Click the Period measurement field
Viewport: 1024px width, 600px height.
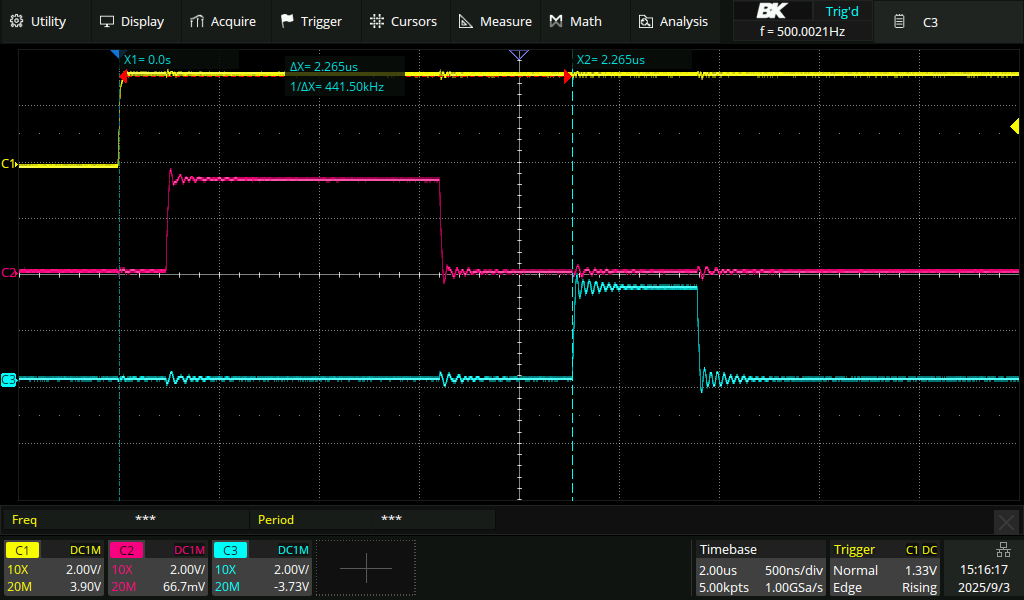tap(373, 520)
